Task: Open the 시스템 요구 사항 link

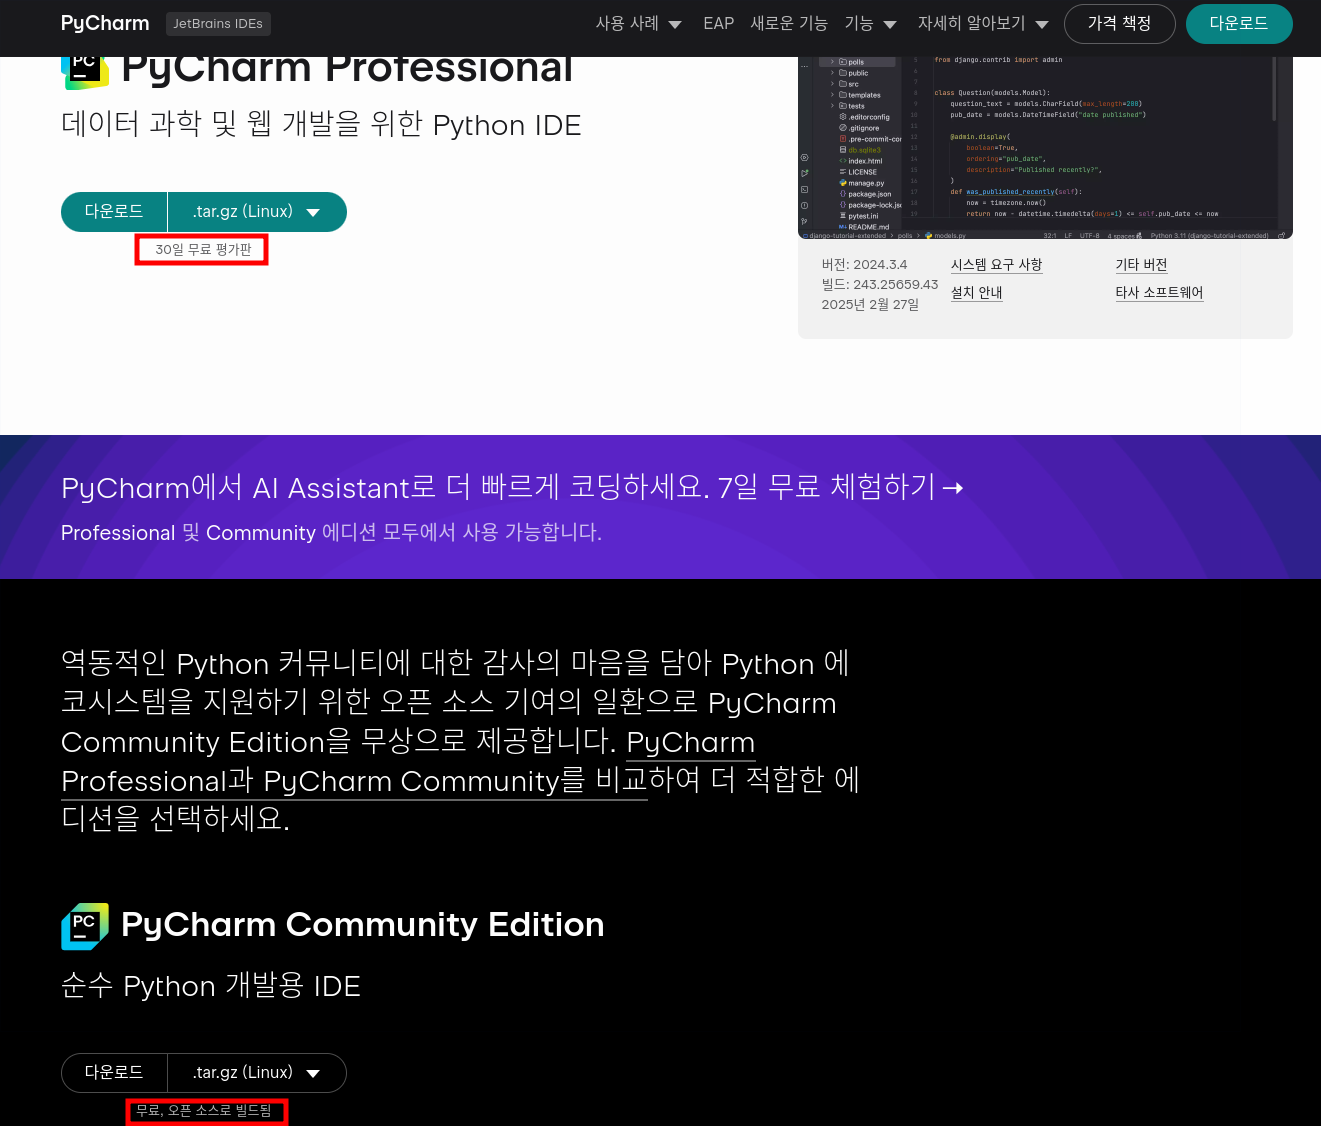Action: click(996, 265)
